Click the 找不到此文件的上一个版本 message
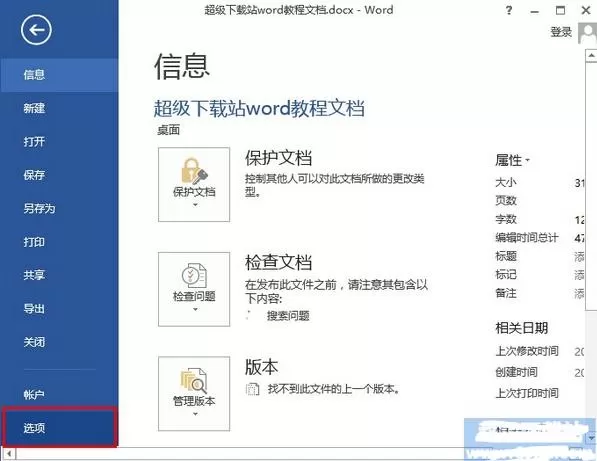Viewport: 597px width, 461px height. 333,389
